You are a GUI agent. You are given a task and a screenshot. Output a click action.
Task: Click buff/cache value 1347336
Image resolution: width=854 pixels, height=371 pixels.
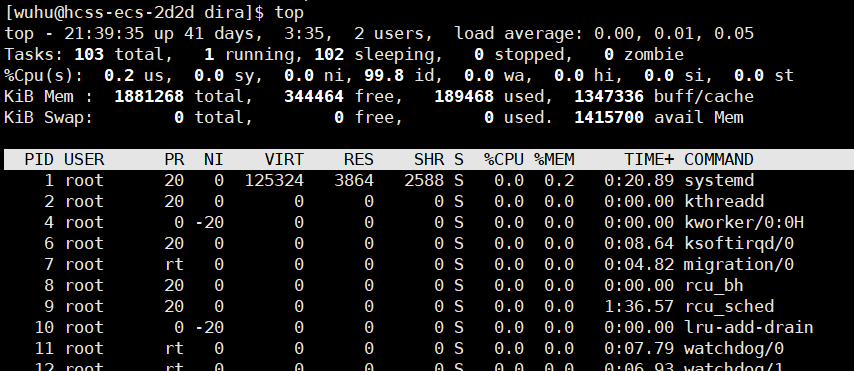609,96
